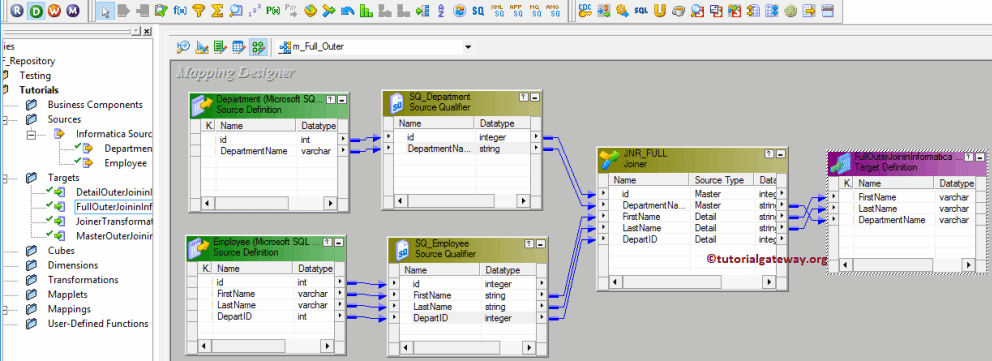Open the Mapplet Designer tool
This screenshot has height=361, width=992.
[x=239, y=46]
